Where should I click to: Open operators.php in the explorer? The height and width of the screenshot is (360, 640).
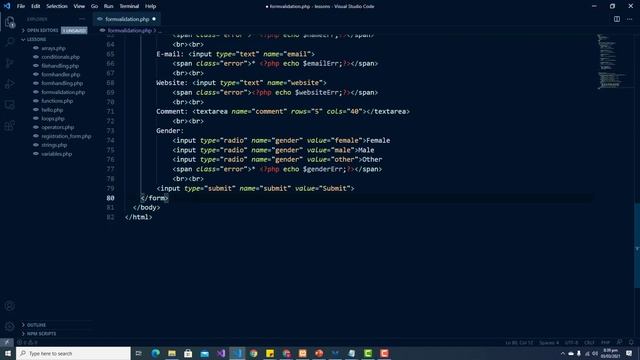tap(58, 127)
